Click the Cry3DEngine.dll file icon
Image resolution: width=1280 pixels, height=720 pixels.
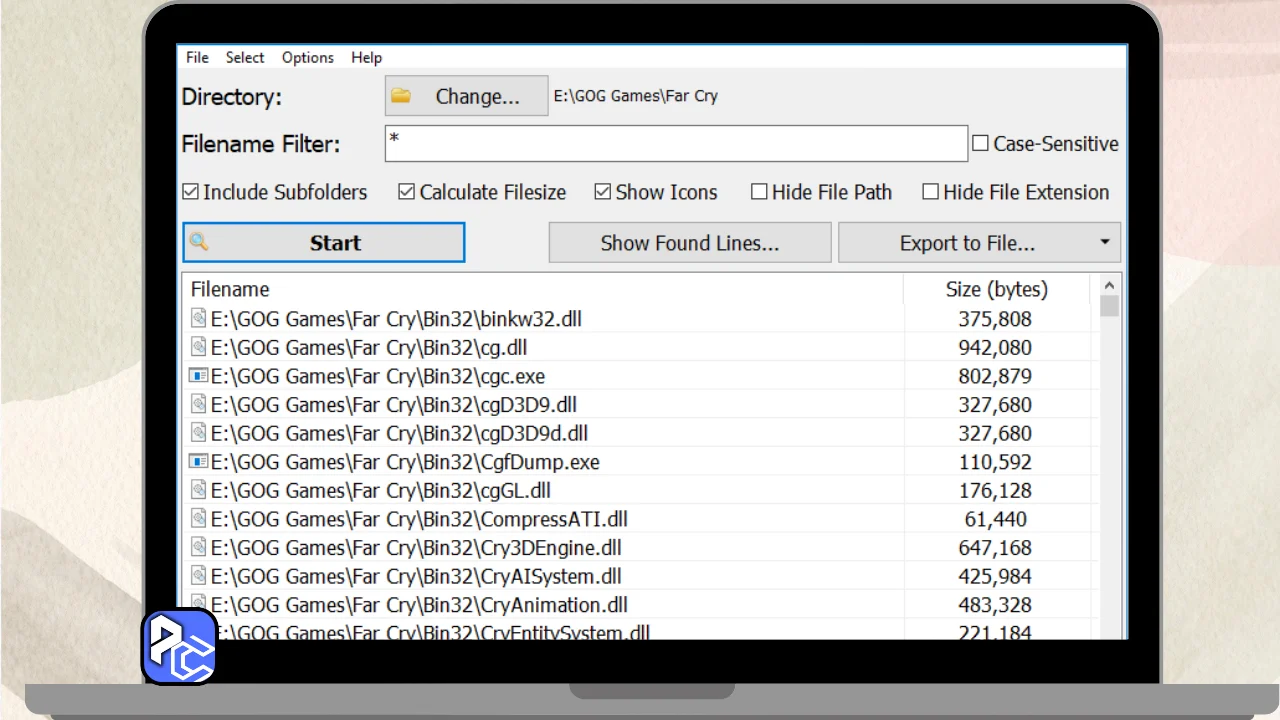click(198, 548)
